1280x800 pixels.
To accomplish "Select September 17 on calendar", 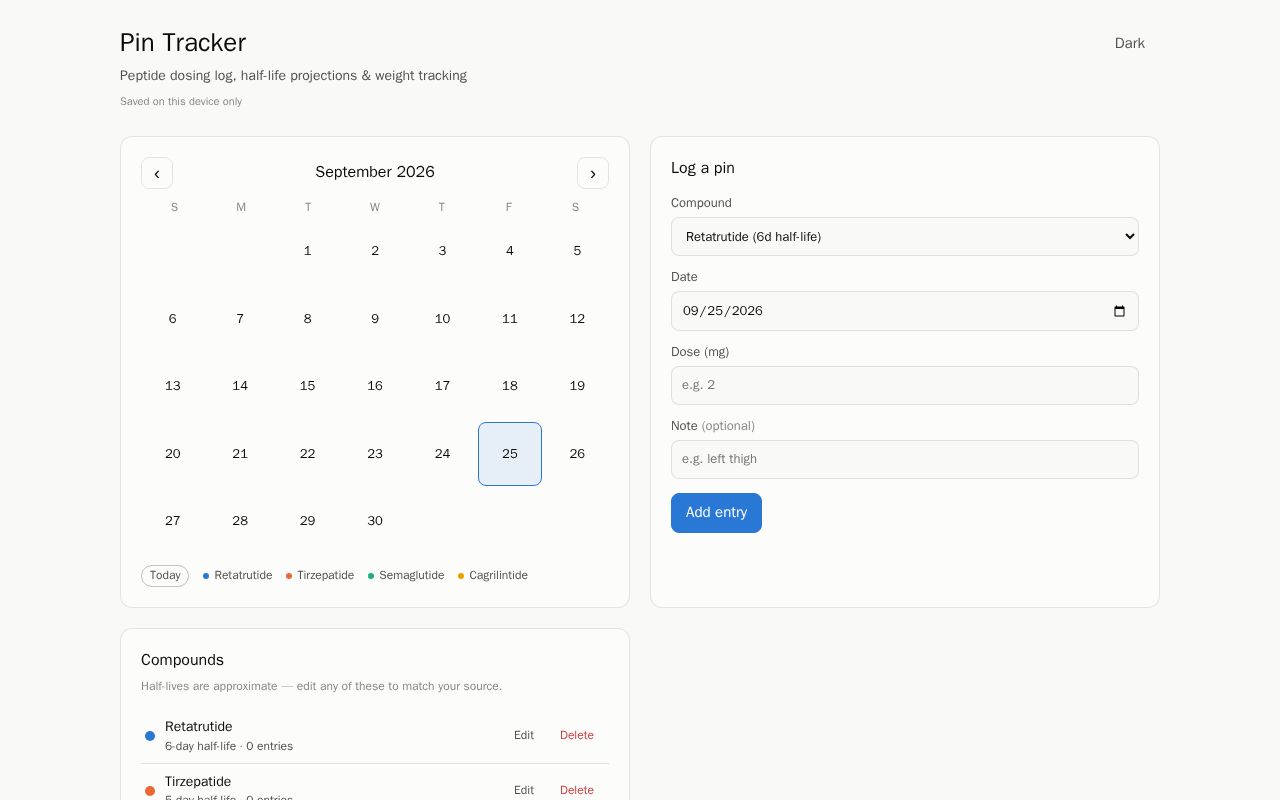I will point(442,386).
